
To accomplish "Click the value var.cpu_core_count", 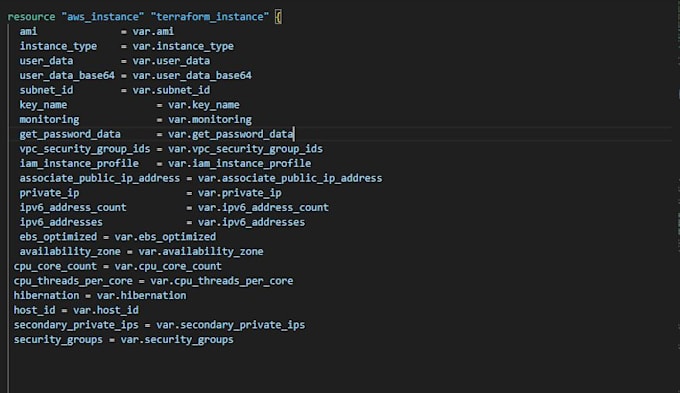I will [168, 266].
